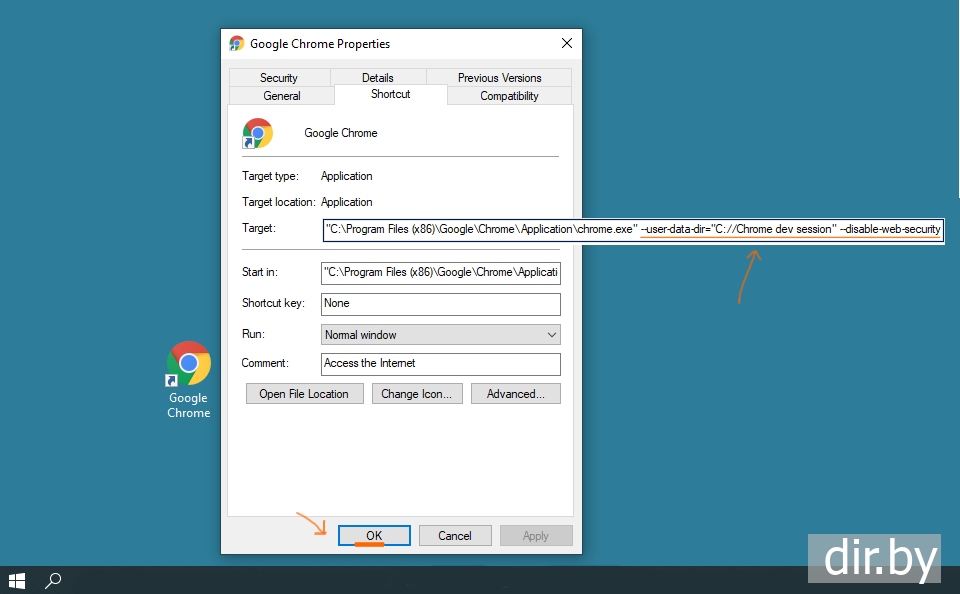Click the Shortcut key: label
This screenshot has width=960, height=594.
point(273,303)
